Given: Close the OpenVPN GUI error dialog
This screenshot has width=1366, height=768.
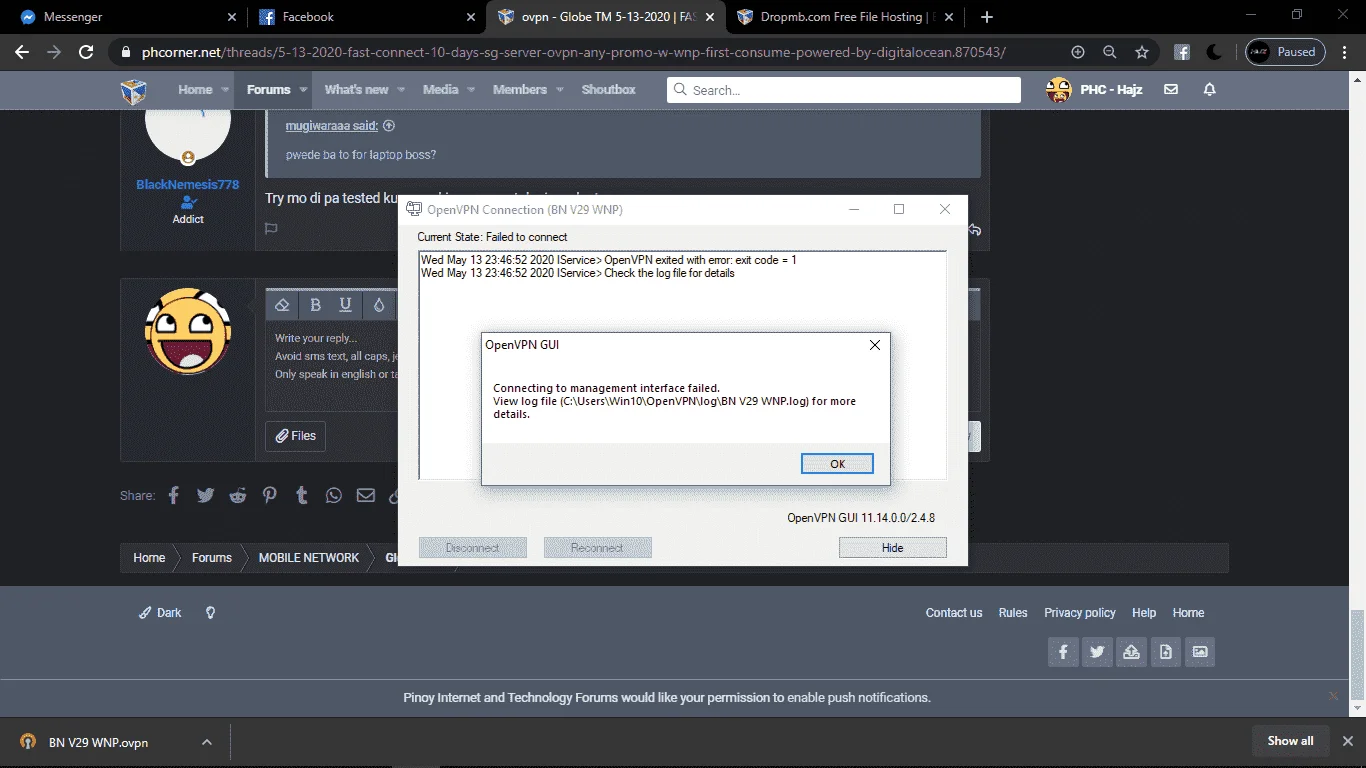Looking at the screenshot, I should point(875,345).
